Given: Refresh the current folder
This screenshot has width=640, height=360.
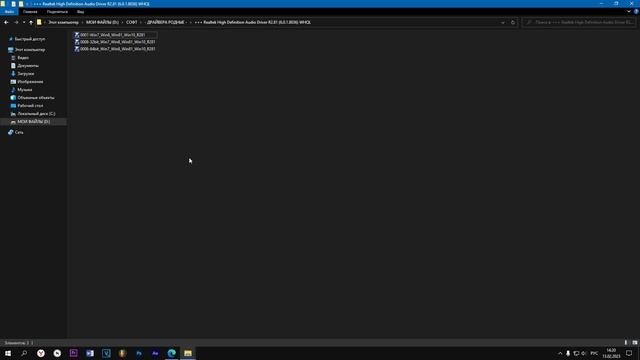Looking at the screenshot, I should point(513,22).
